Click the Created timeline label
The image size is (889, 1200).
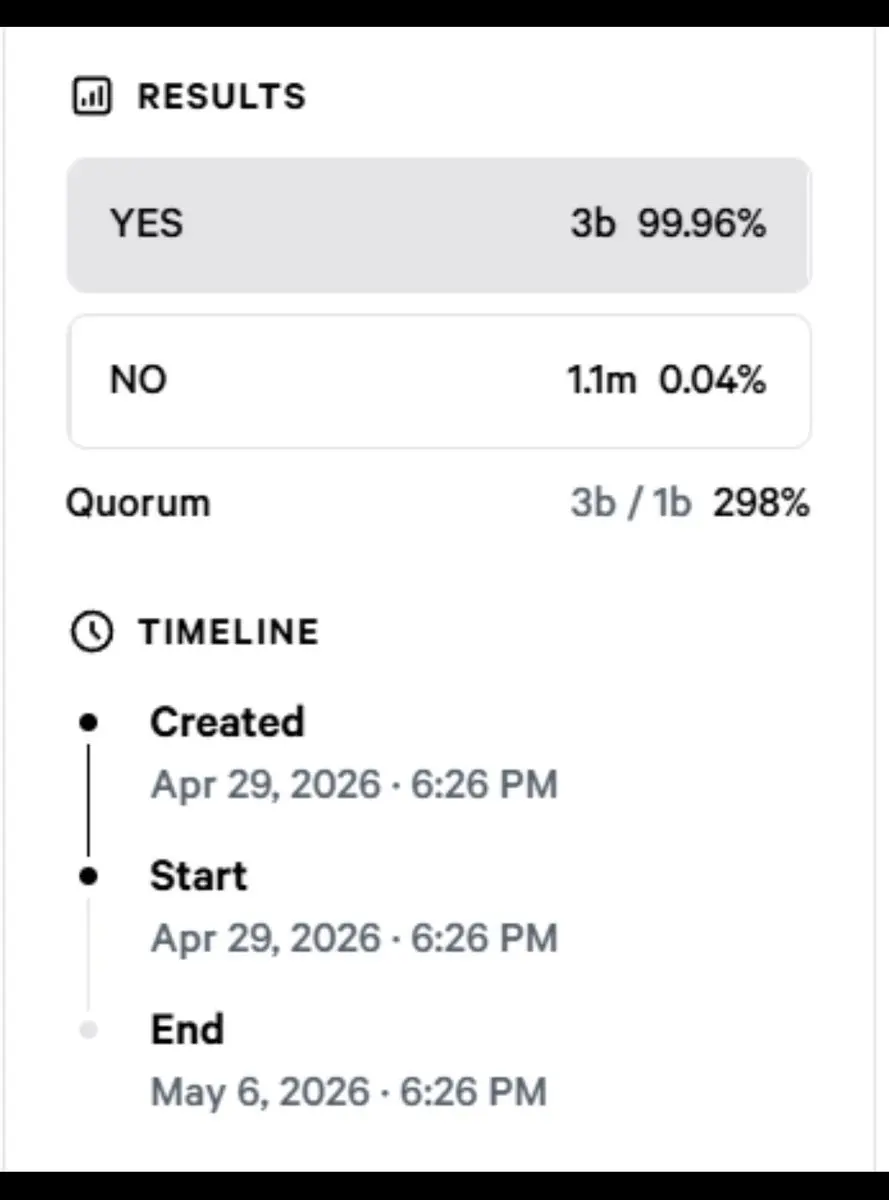click(227, 722)
